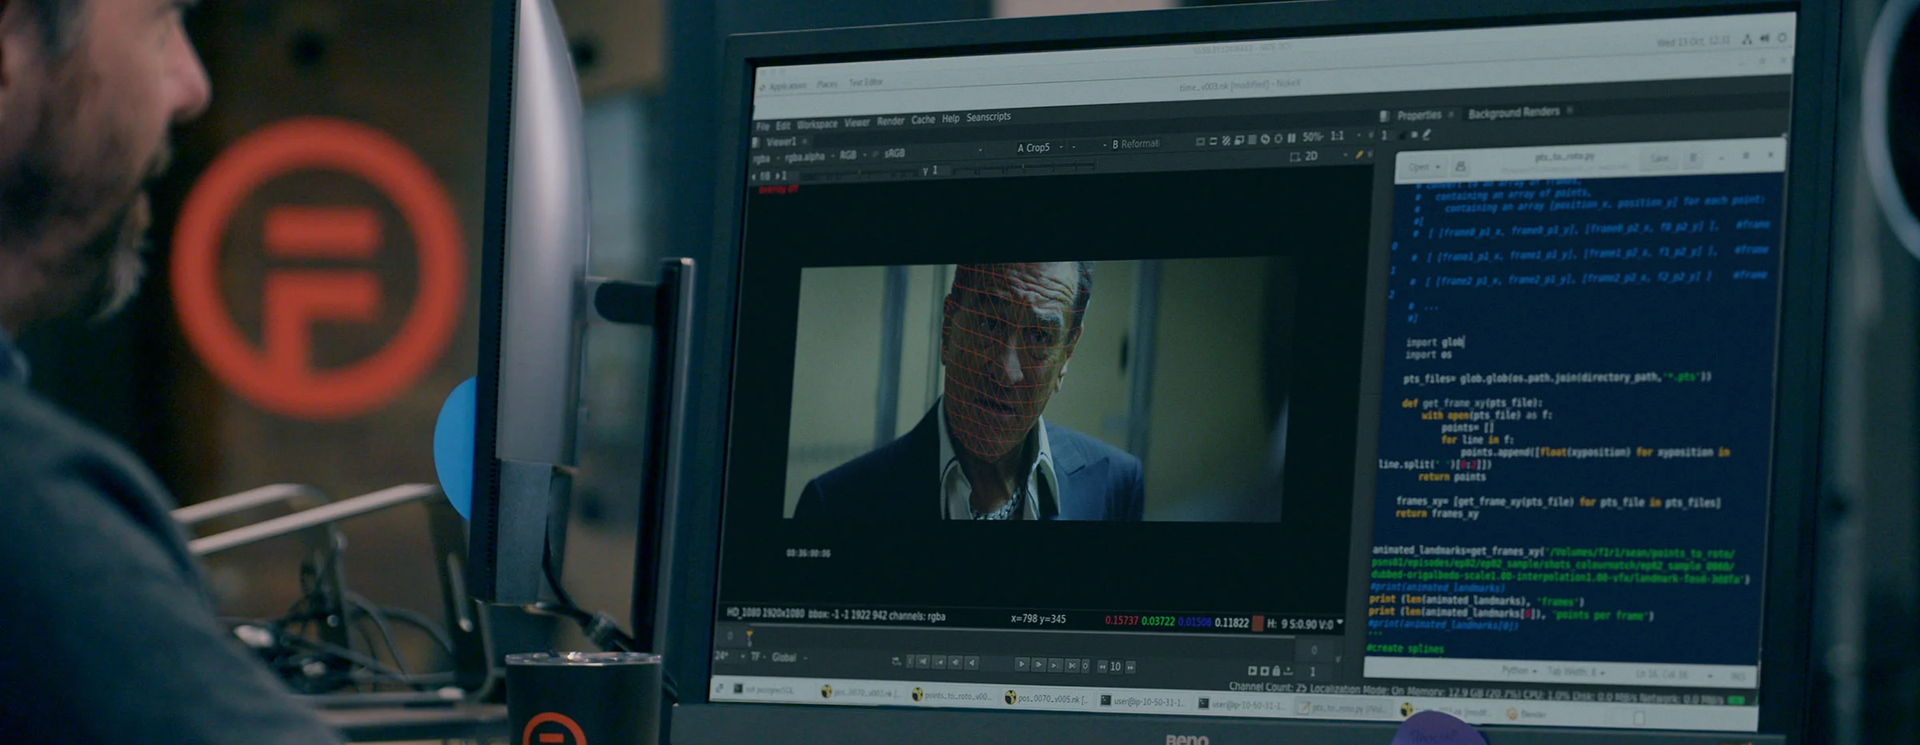Screen dimensions: 1920x745
Task: Open the RGB display channels dropdown
Action: pos(851,155)
